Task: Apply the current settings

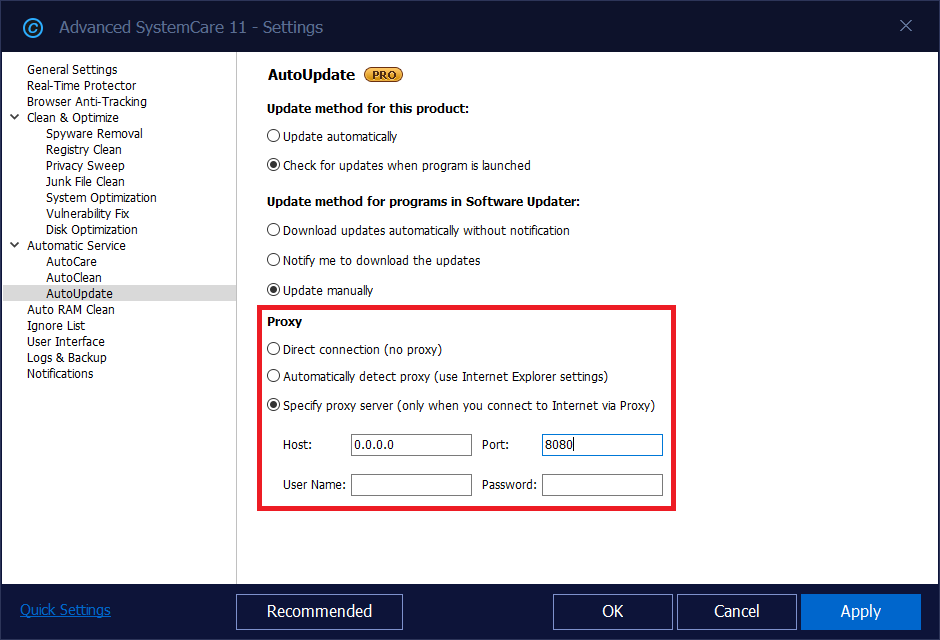Action: [x=860, y=611]
